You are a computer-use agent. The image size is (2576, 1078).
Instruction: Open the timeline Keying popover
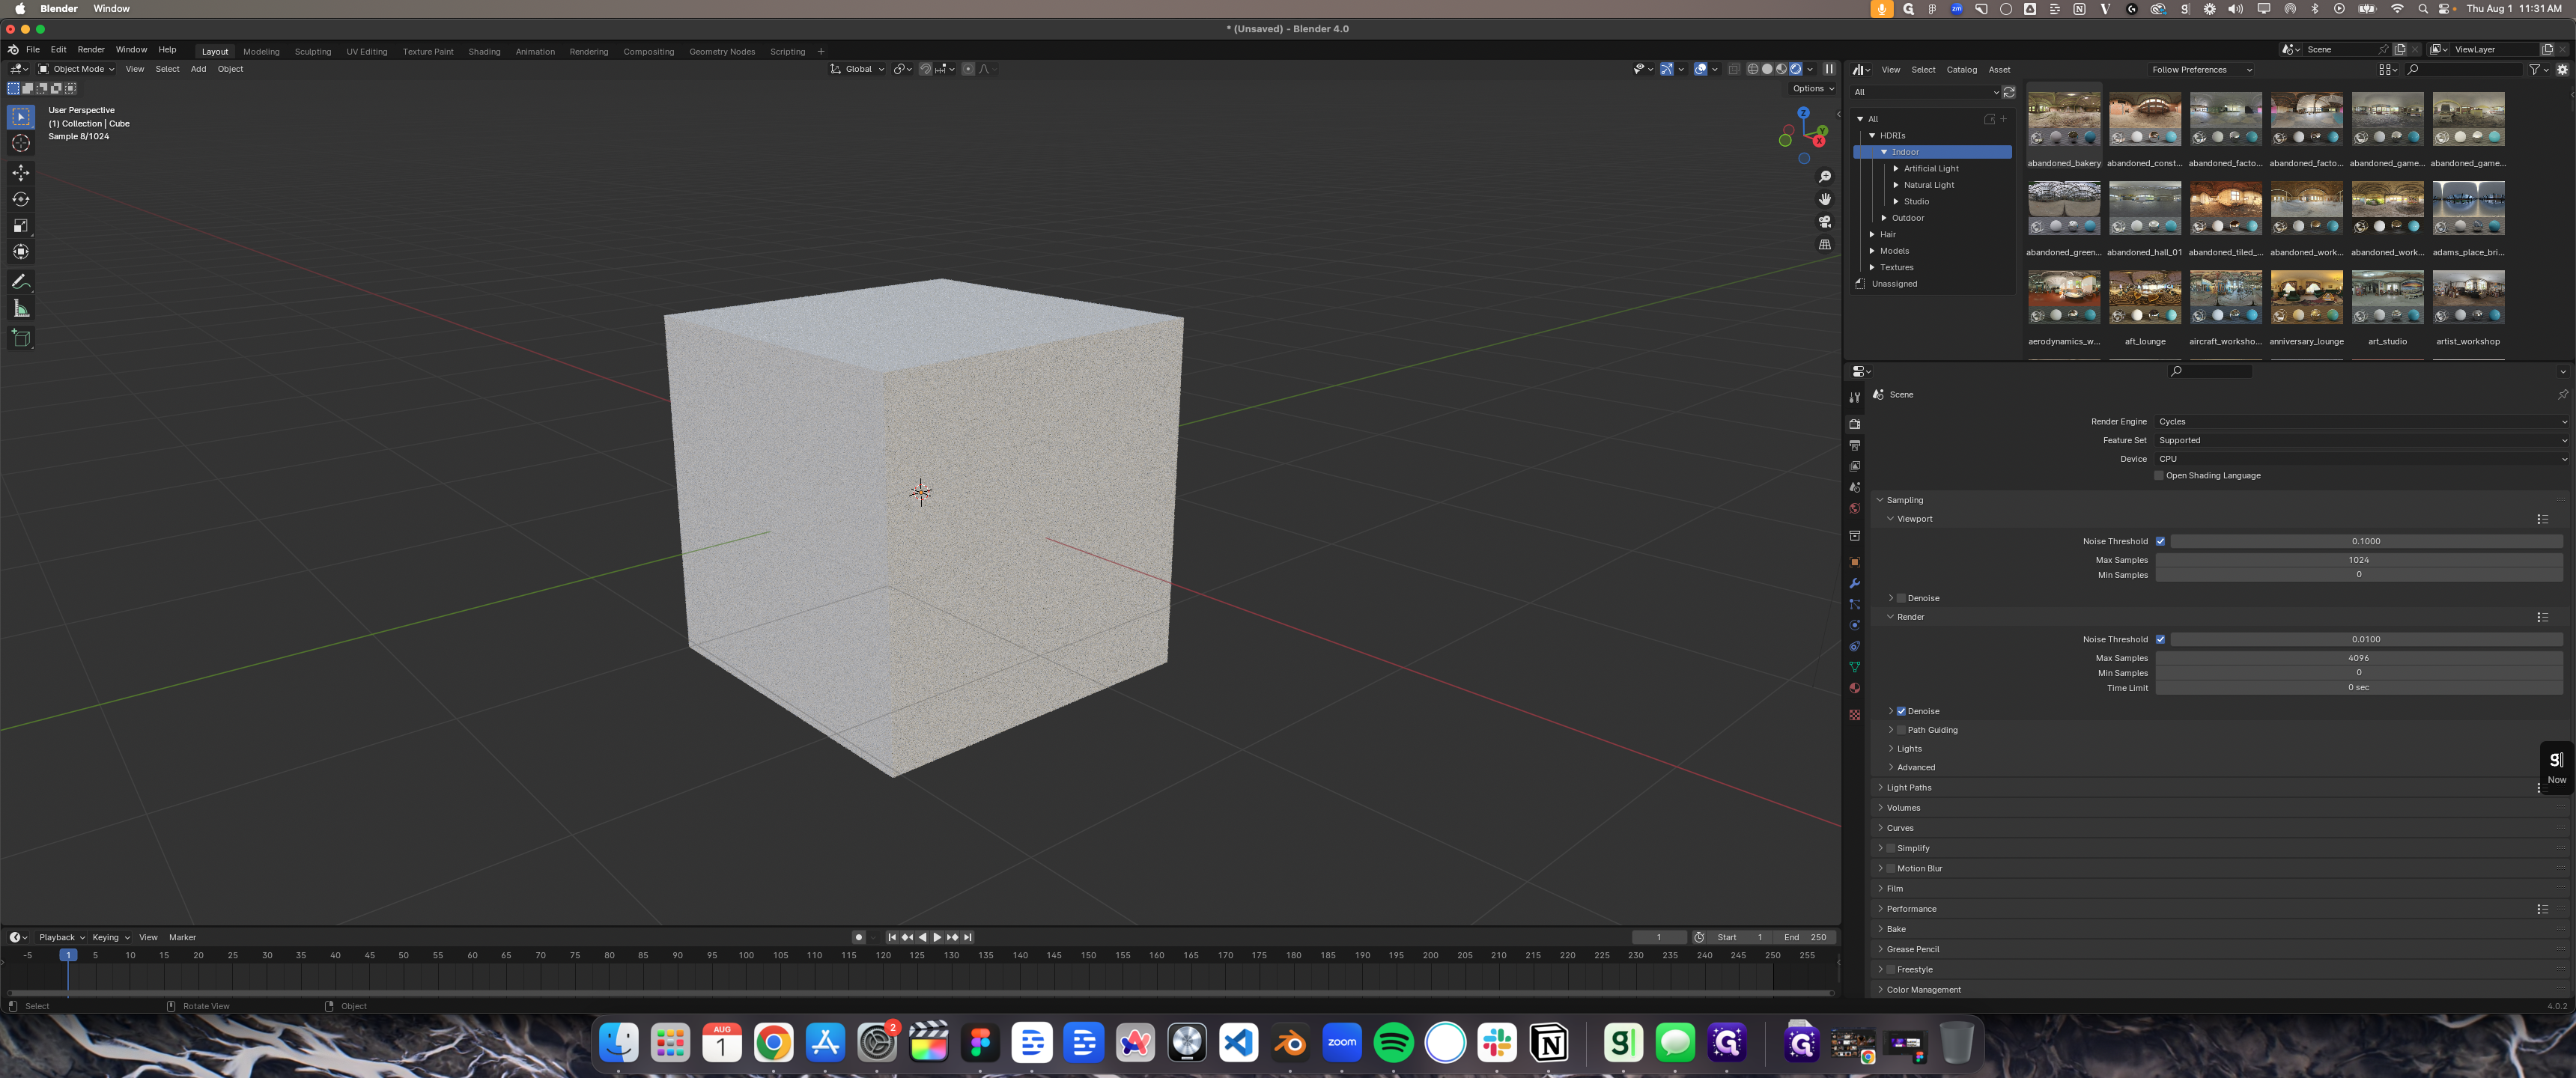click(110, 938)
